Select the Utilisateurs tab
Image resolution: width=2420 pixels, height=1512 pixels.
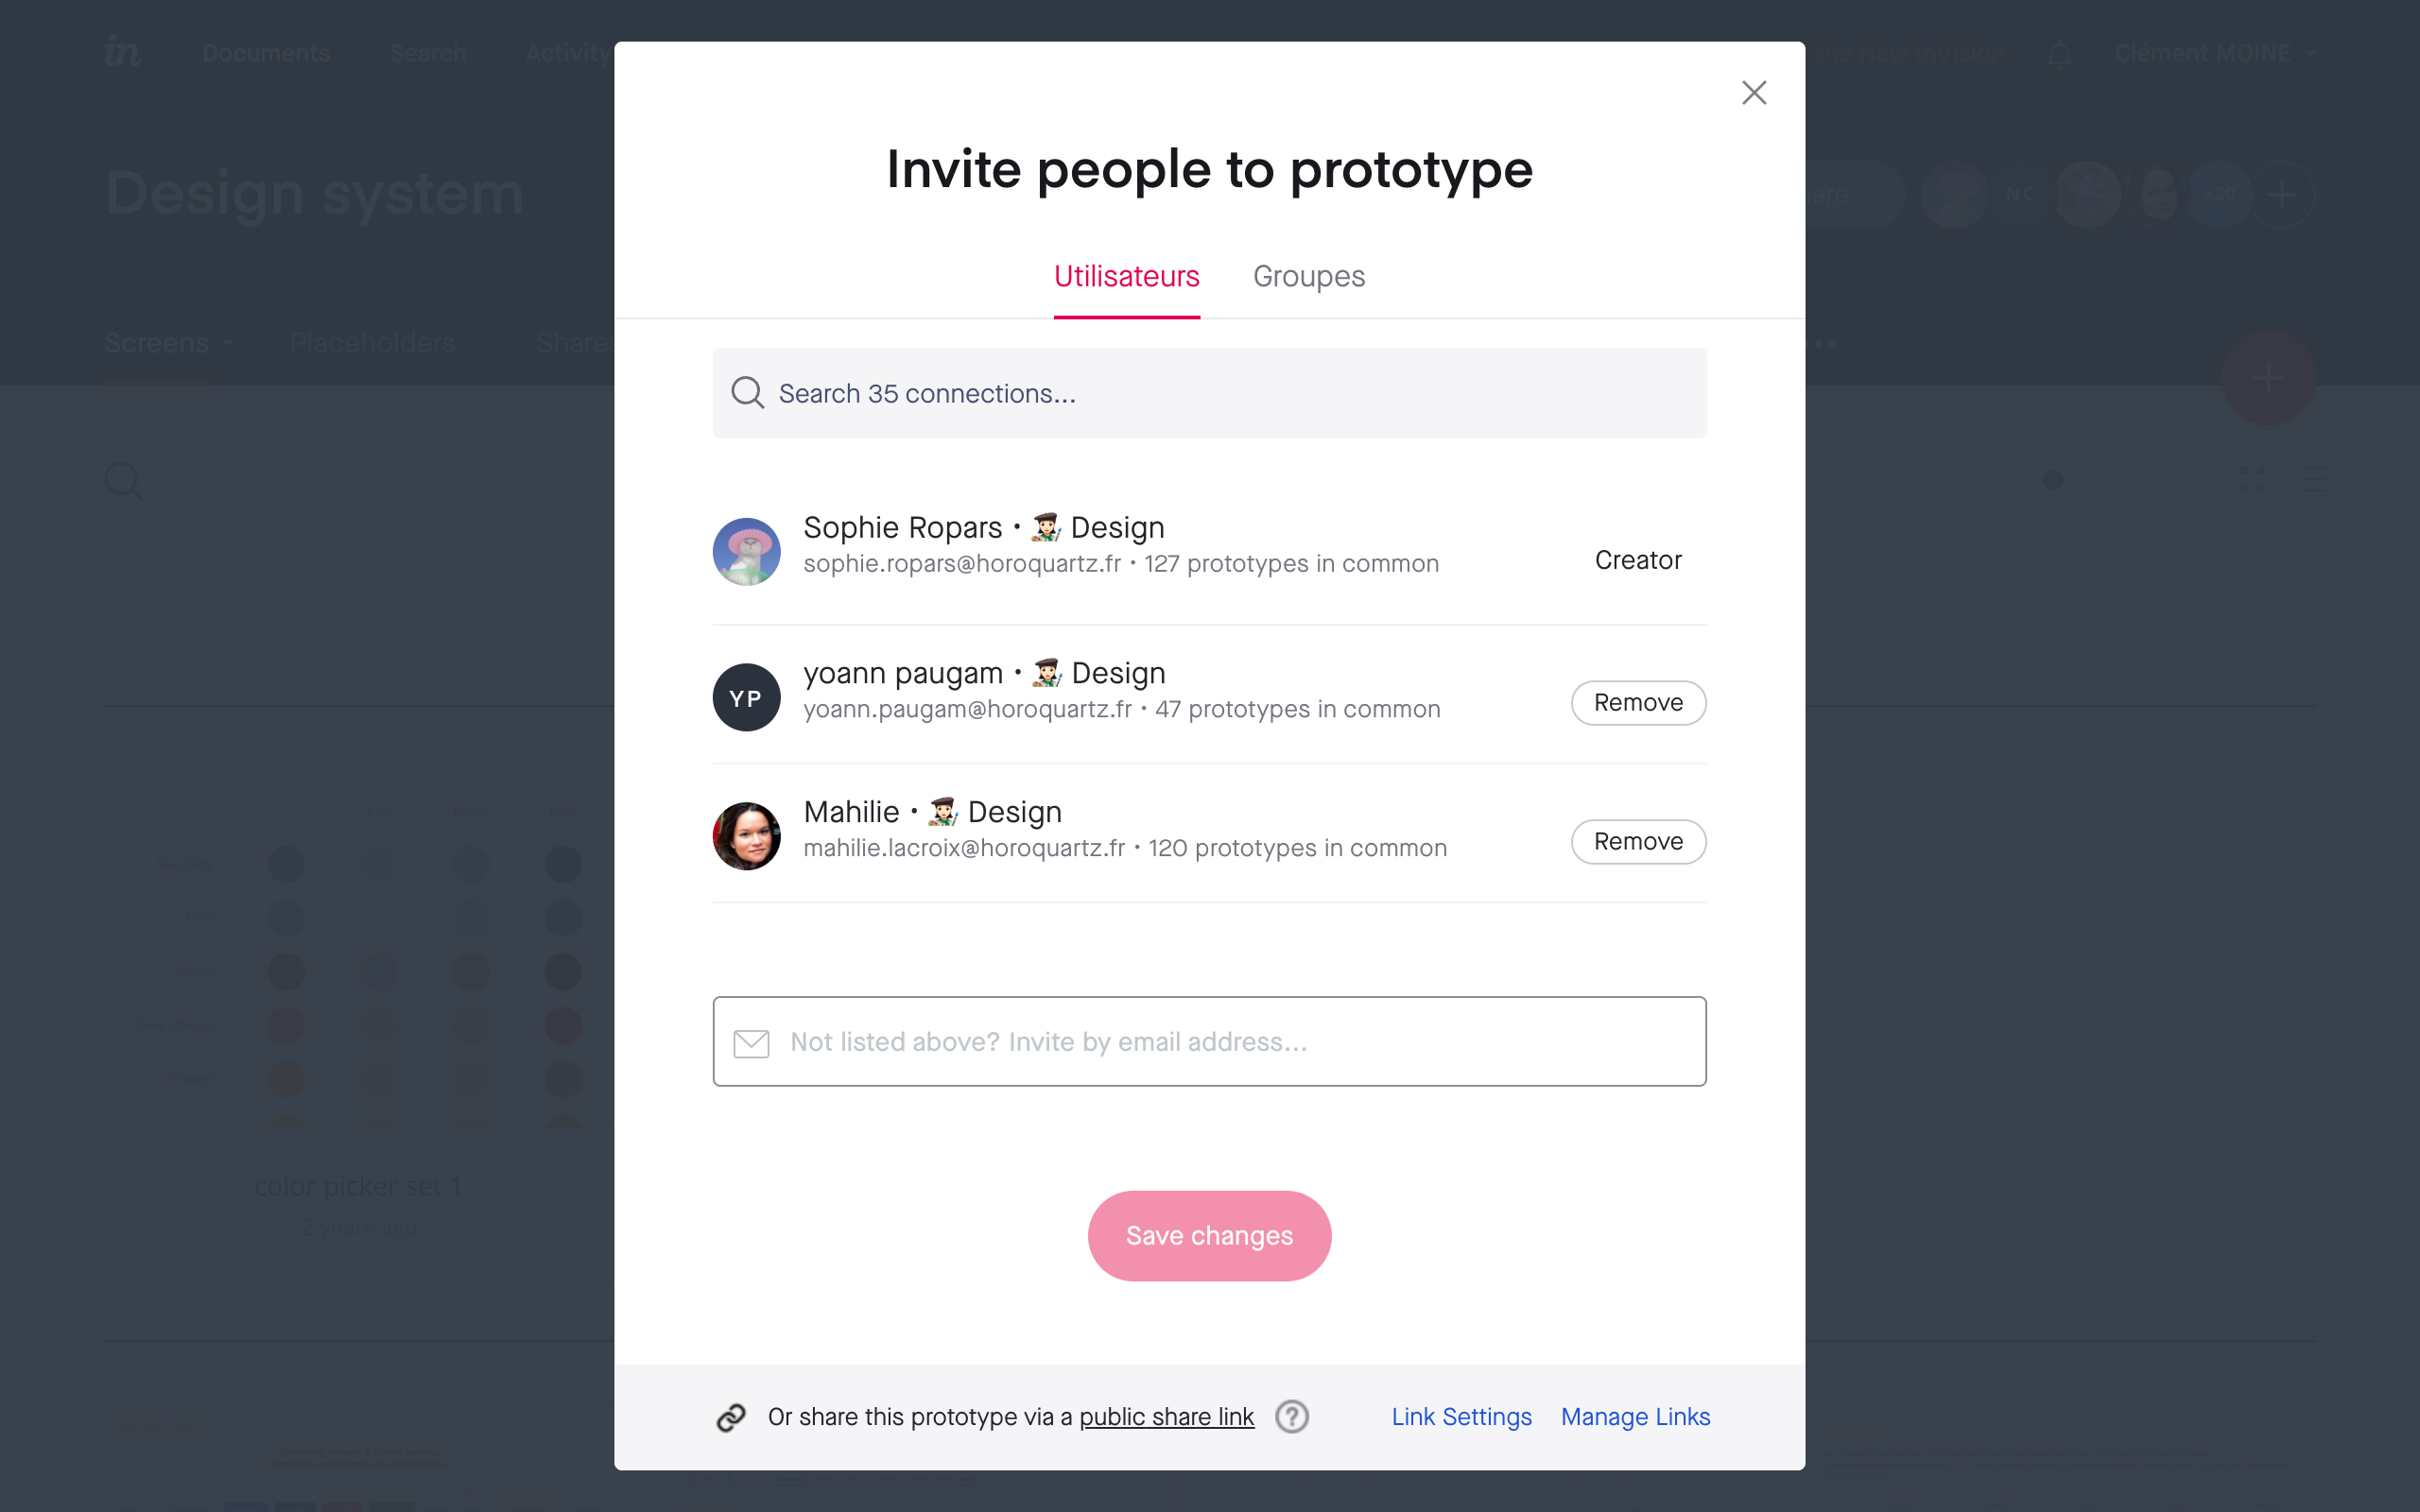click(x=1126, y=277)
